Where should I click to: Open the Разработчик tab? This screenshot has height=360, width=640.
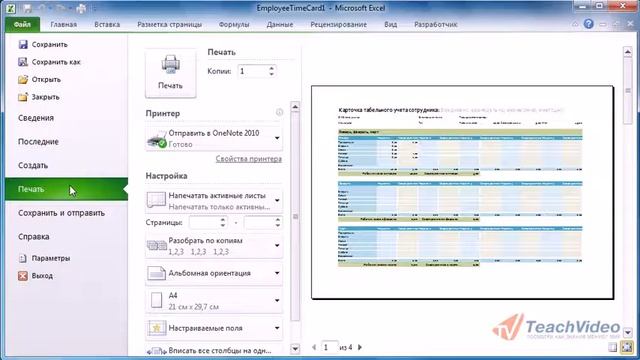coord(436,24)
